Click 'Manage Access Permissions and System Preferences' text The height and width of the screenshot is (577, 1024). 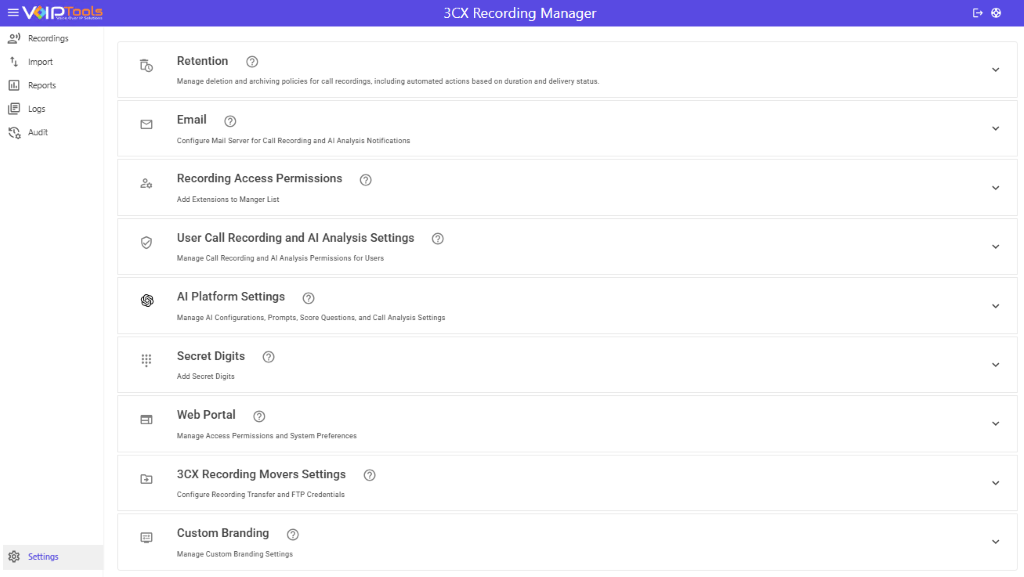click(x=267, y=436)
